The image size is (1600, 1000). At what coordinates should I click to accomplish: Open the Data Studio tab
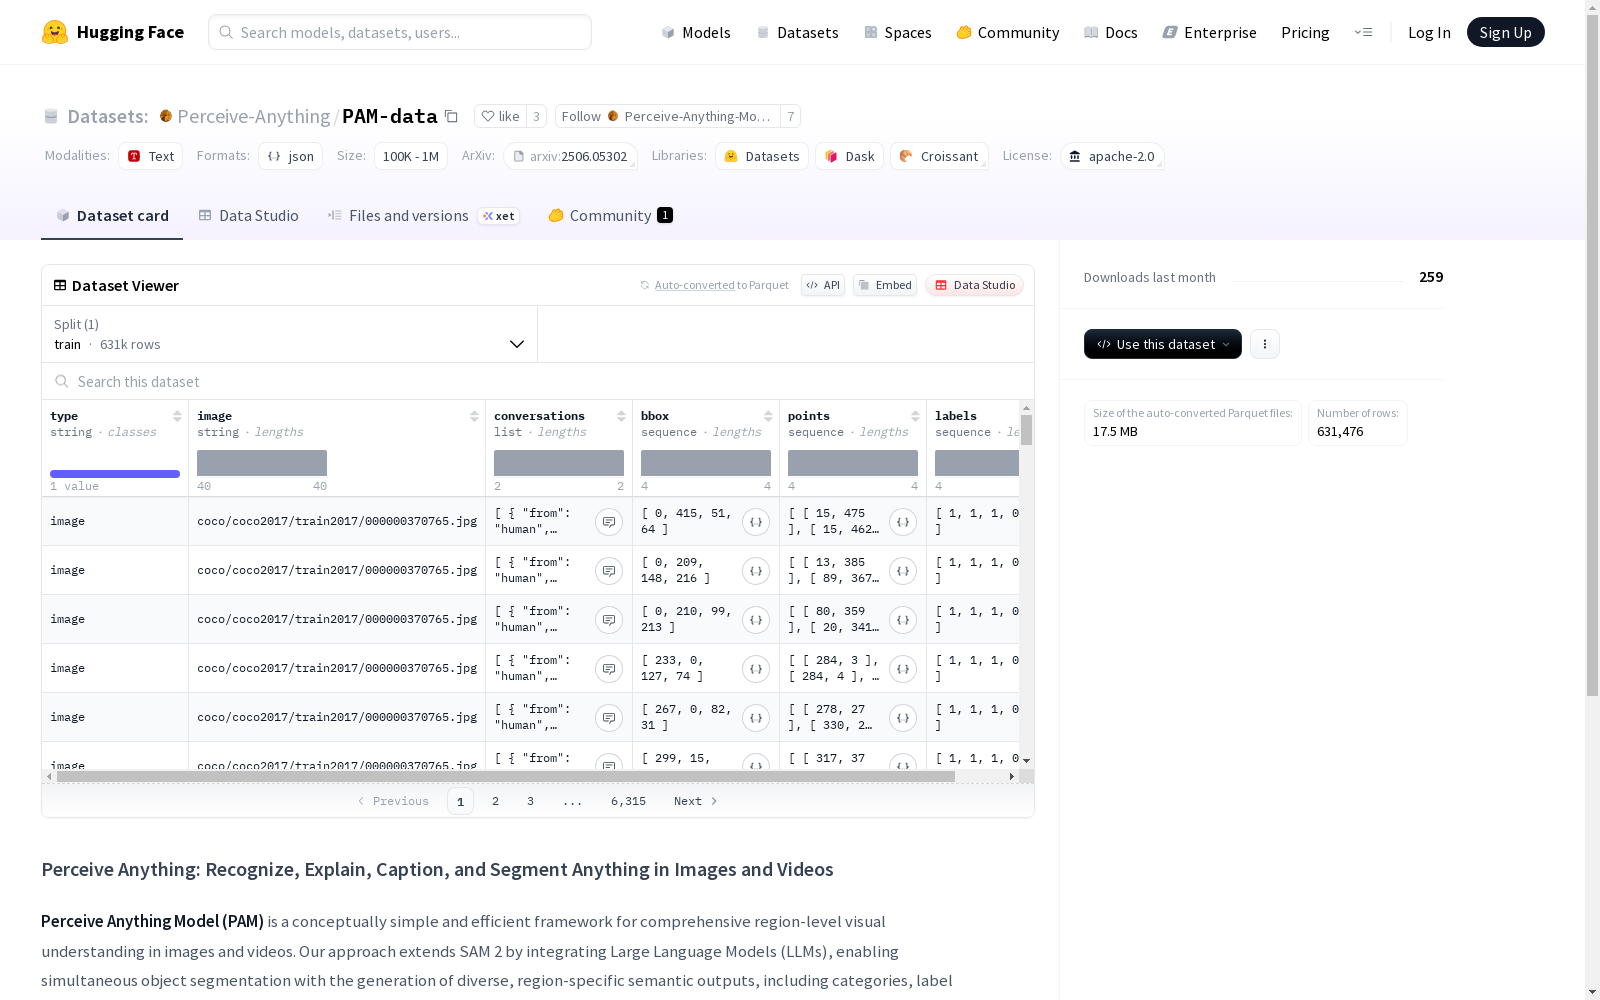pyautogui.click(x=249, y=216)
